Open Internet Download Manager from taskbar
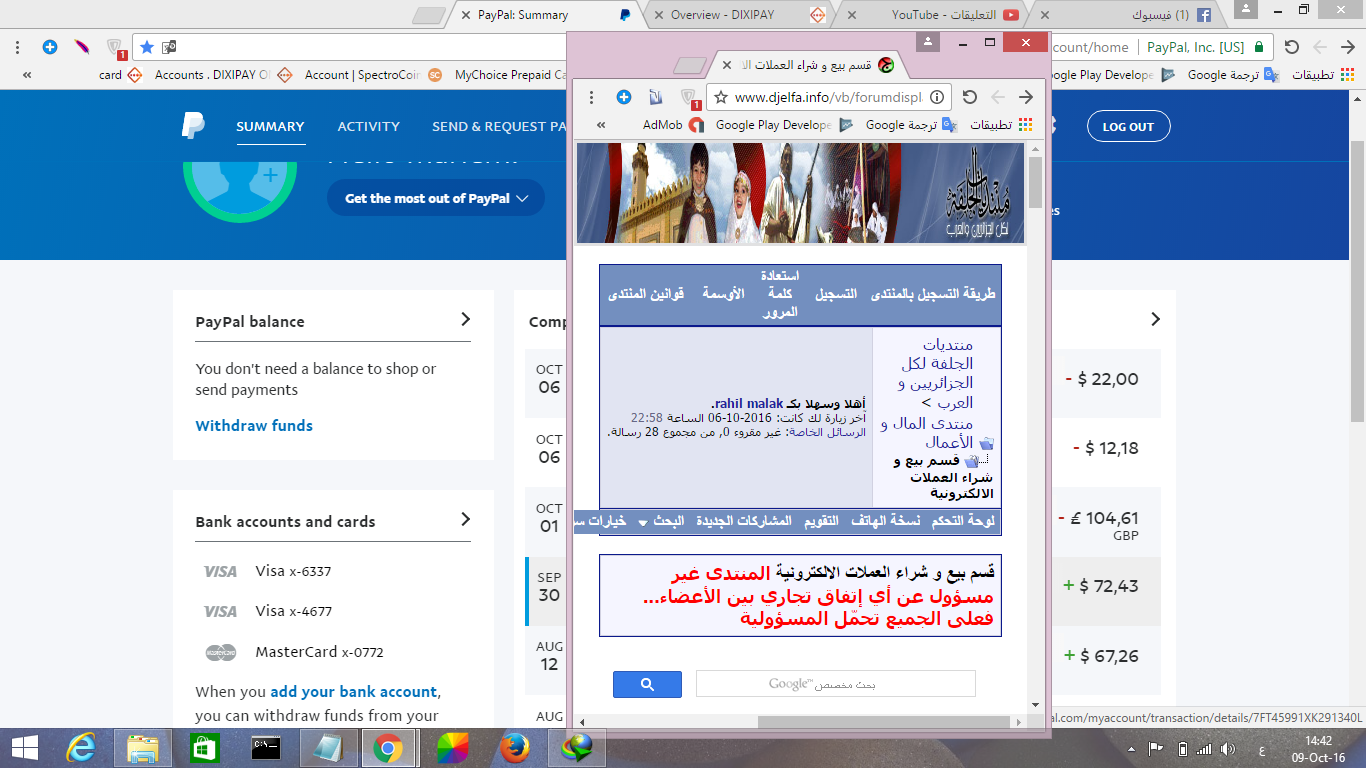Viewport: 1366px width, 768px height. point(577,747)
